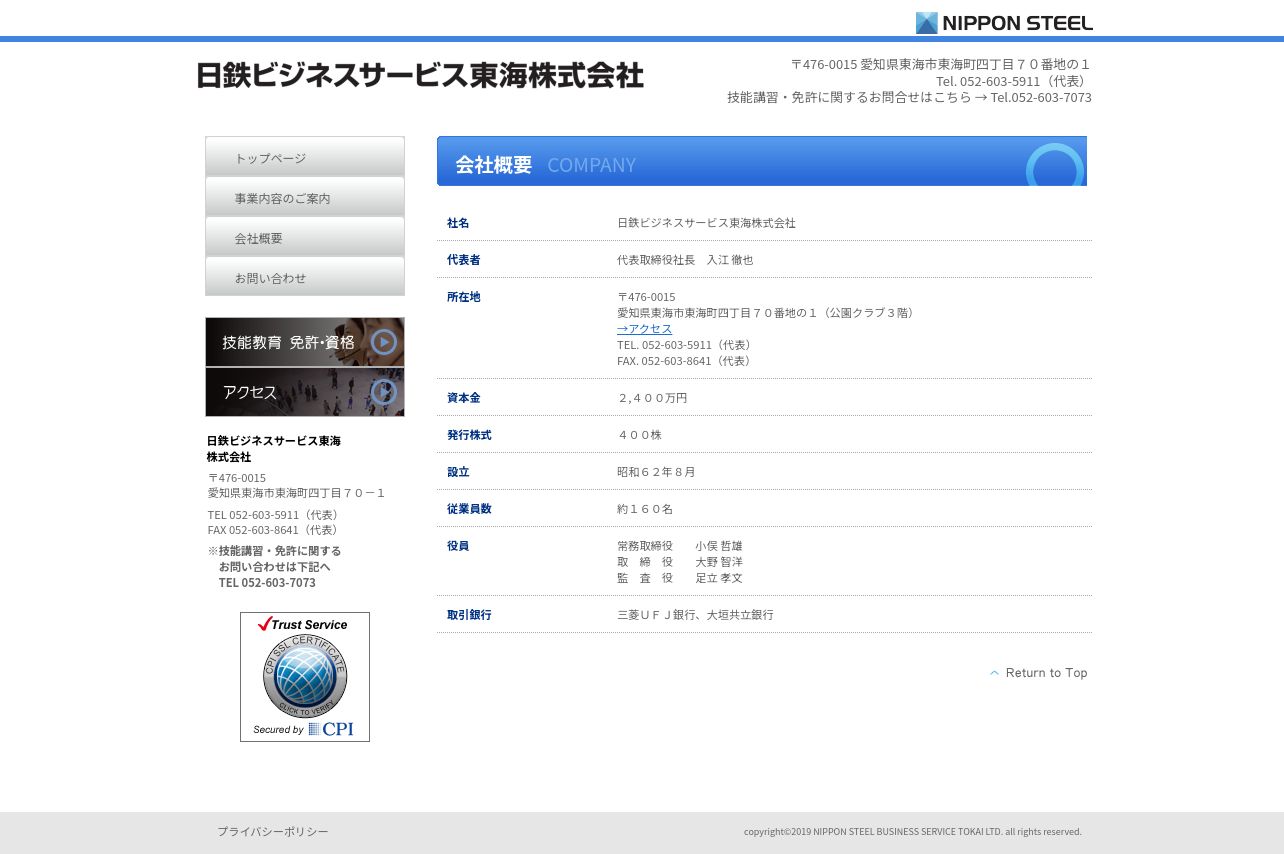
Task: Select the 所在地 row label
Action: point(463,297)
